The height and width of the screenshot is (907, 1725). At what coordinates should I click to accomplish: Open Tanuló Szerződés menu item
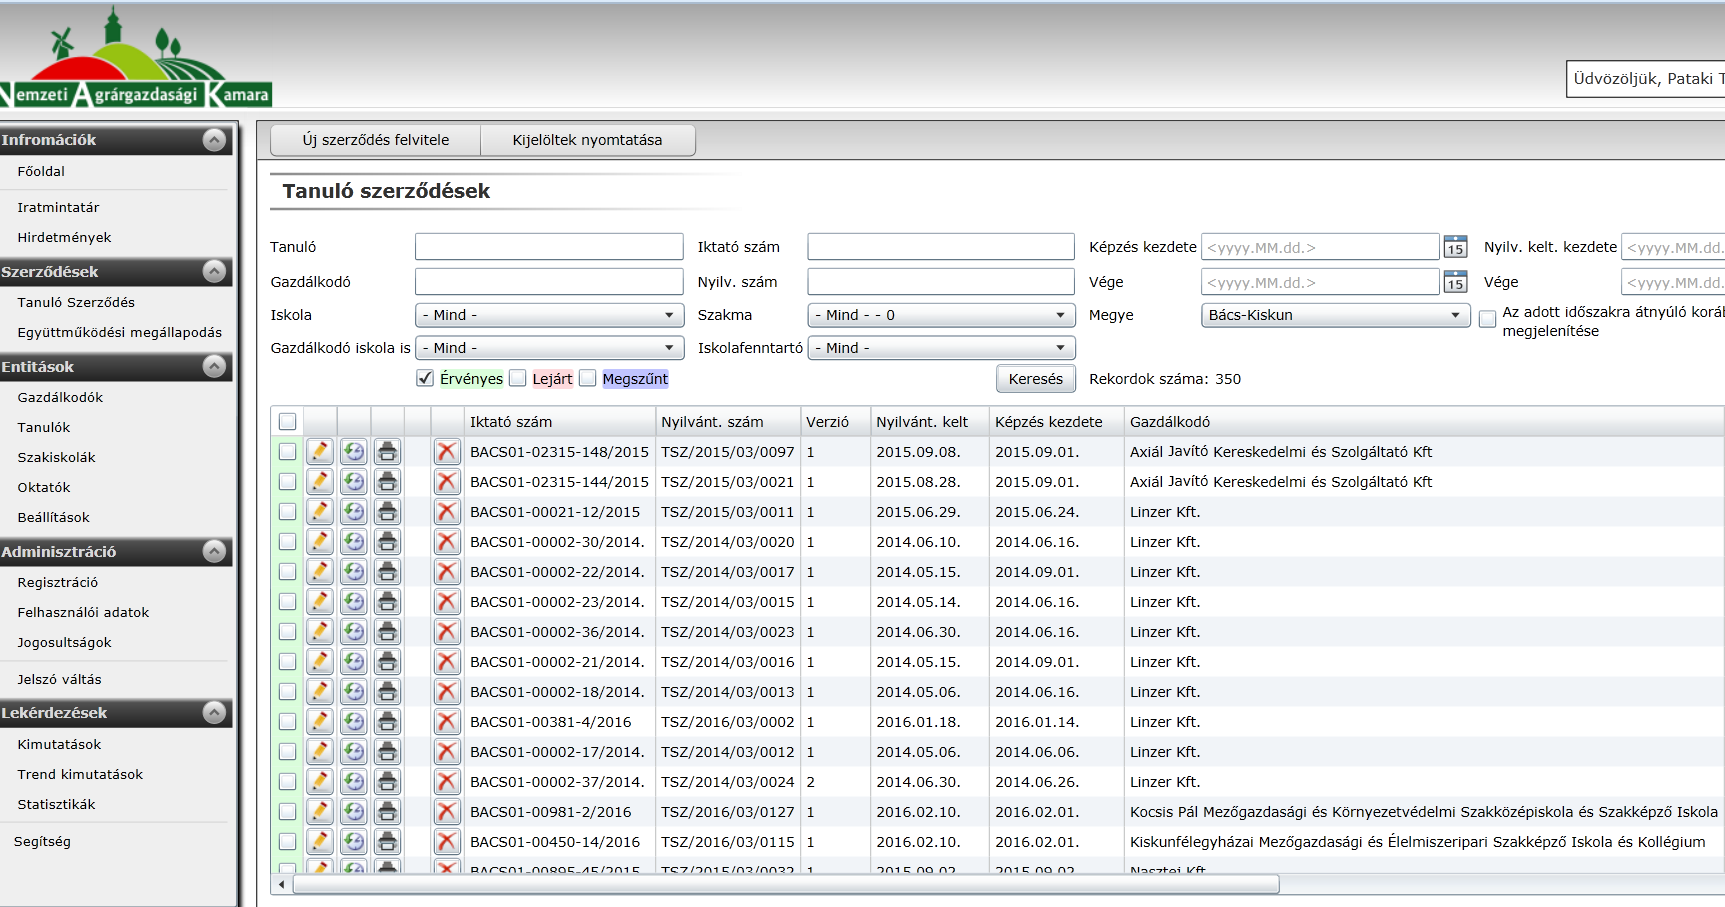pos(76,302)
